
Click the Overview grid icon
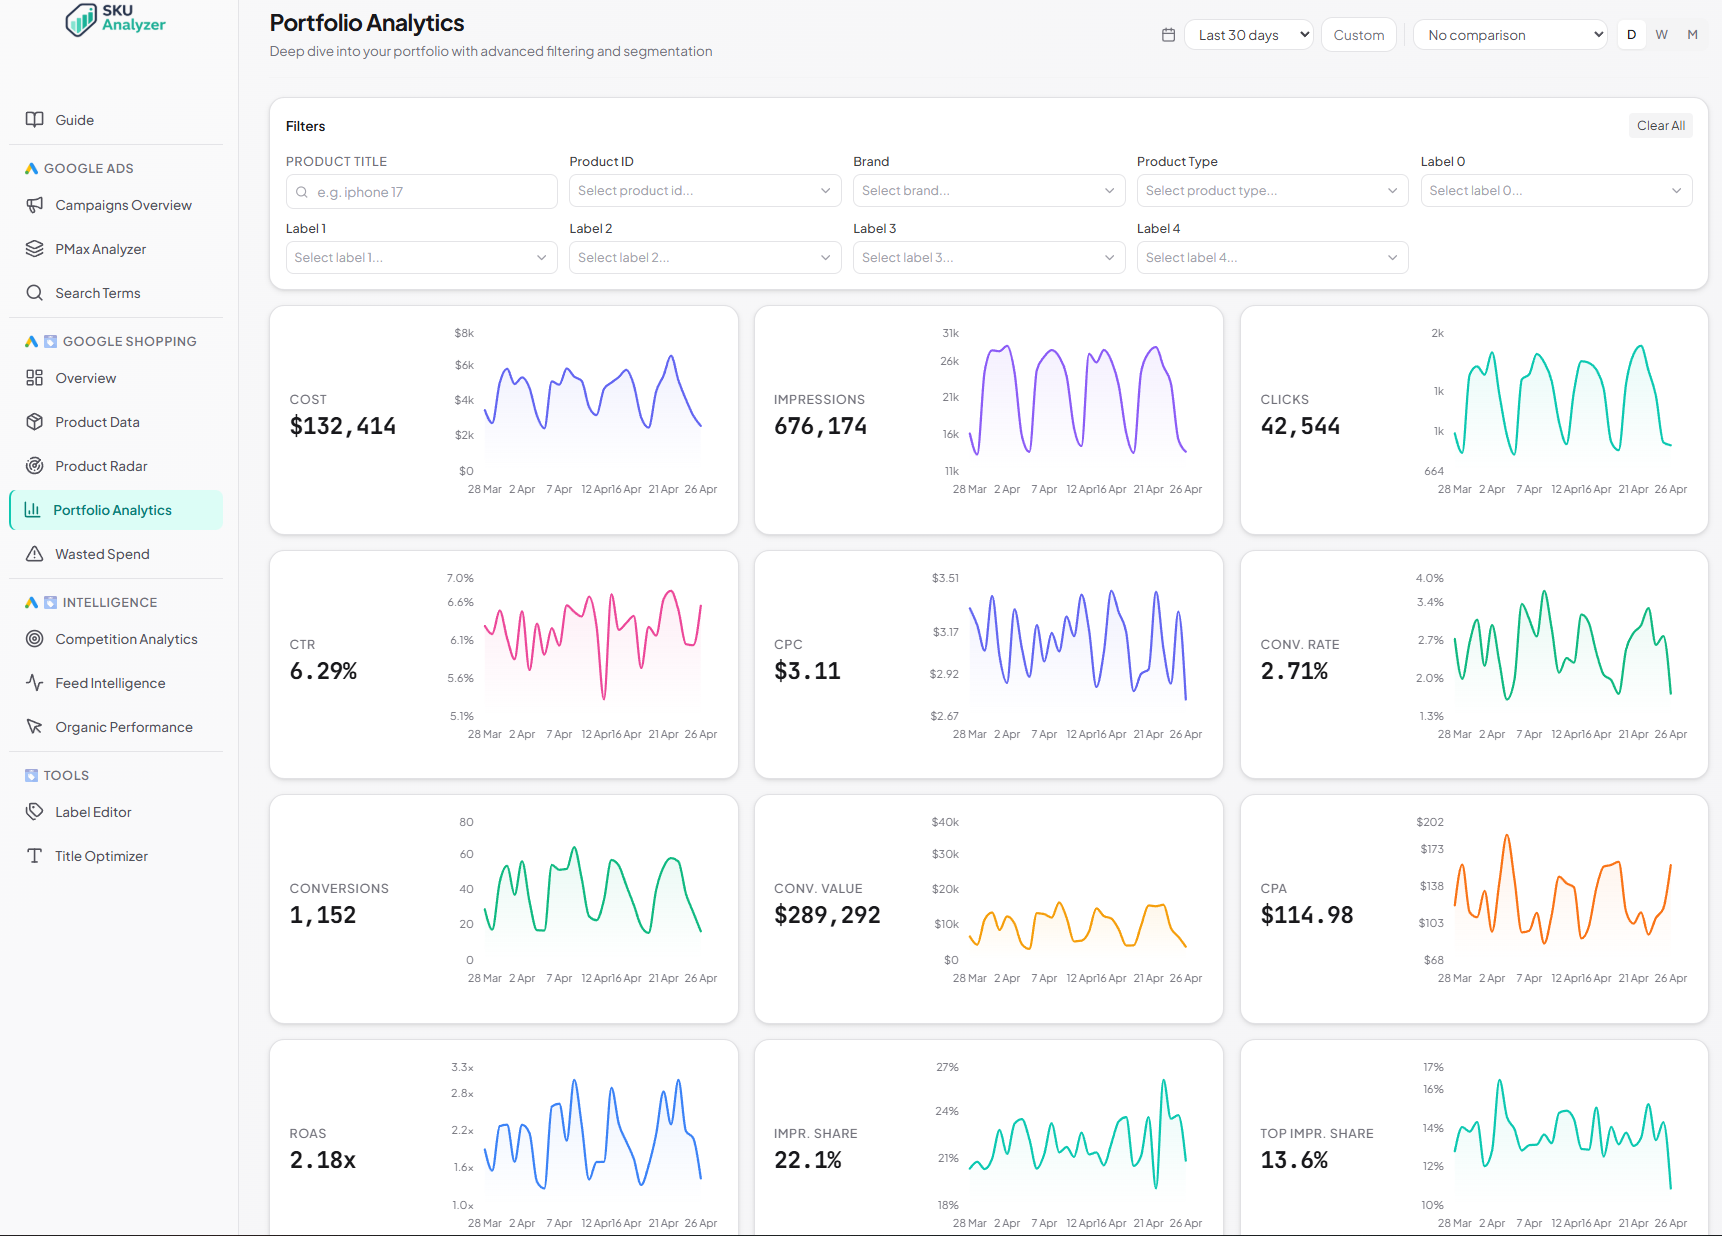click(x=35, y=378)
